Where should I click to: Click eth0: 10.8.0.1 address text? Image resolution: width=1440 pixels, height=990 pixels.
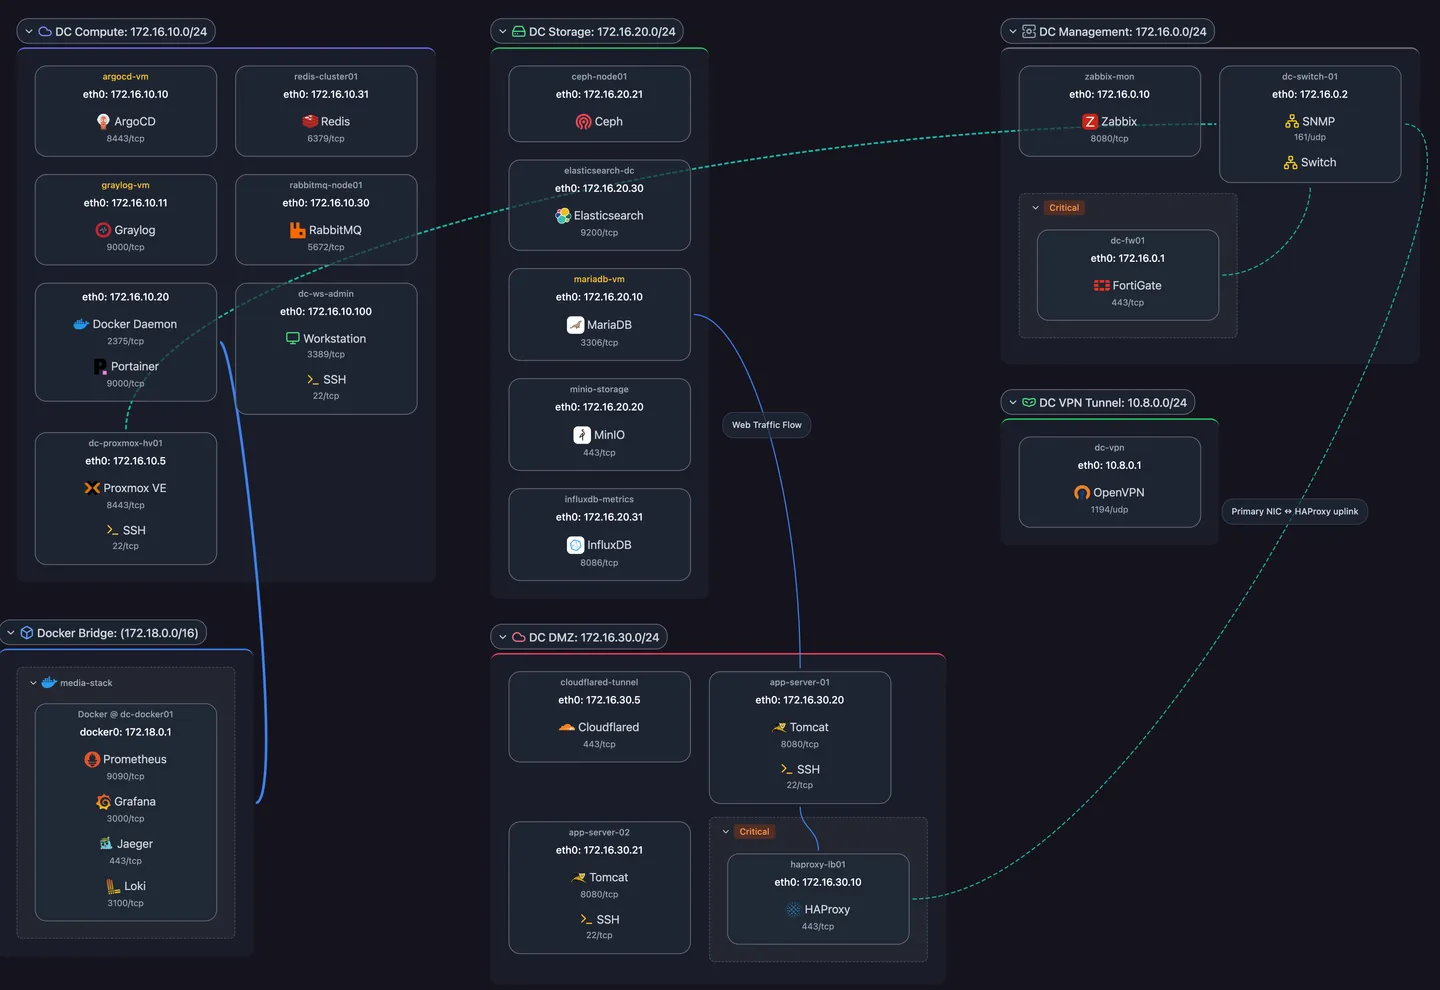point(1110,465)
